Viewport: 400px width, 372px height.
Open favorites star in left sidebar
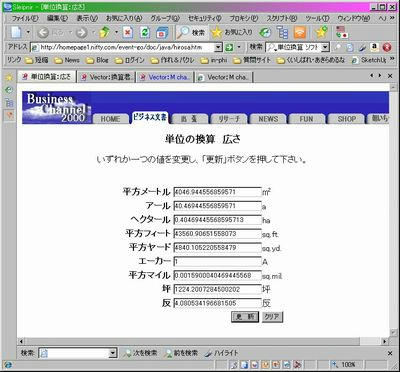pos(10,77)
